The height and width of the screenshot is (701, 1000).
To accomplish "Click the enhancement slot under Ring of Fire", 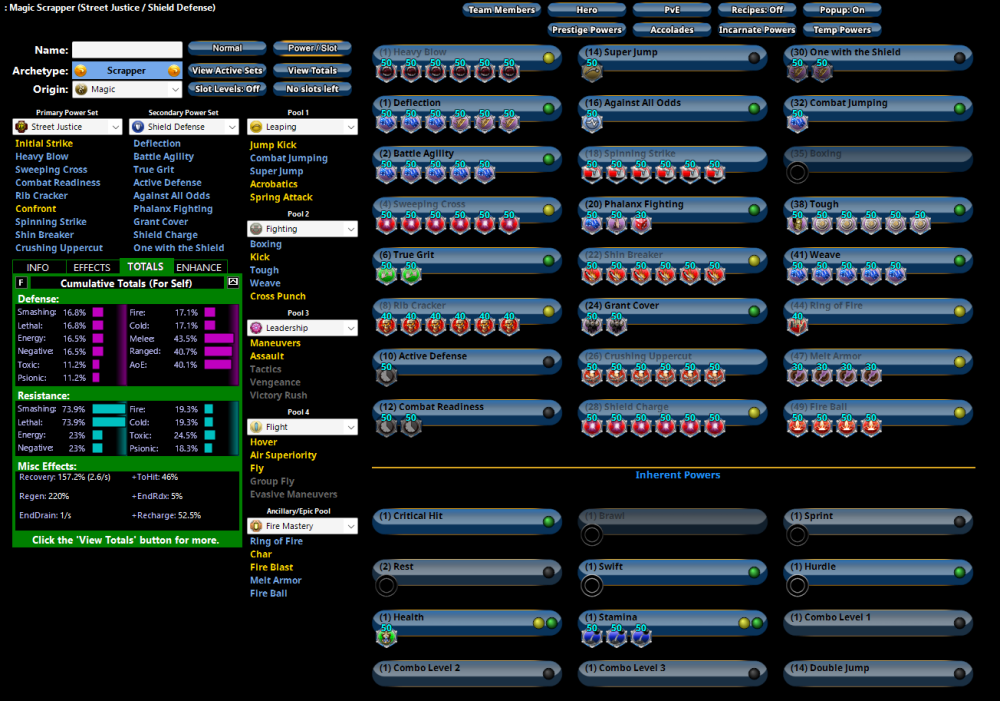I will [797, 324].
